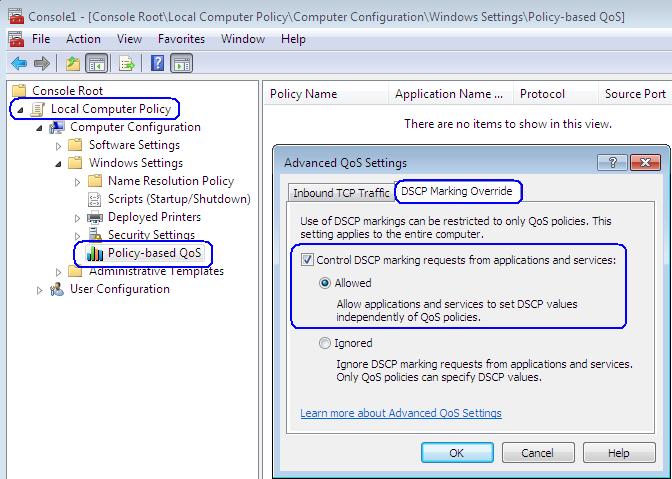
Task: Toggle the Show/Hide Action Pane icon
Action: pyautogui.click(x=181, y=63)
